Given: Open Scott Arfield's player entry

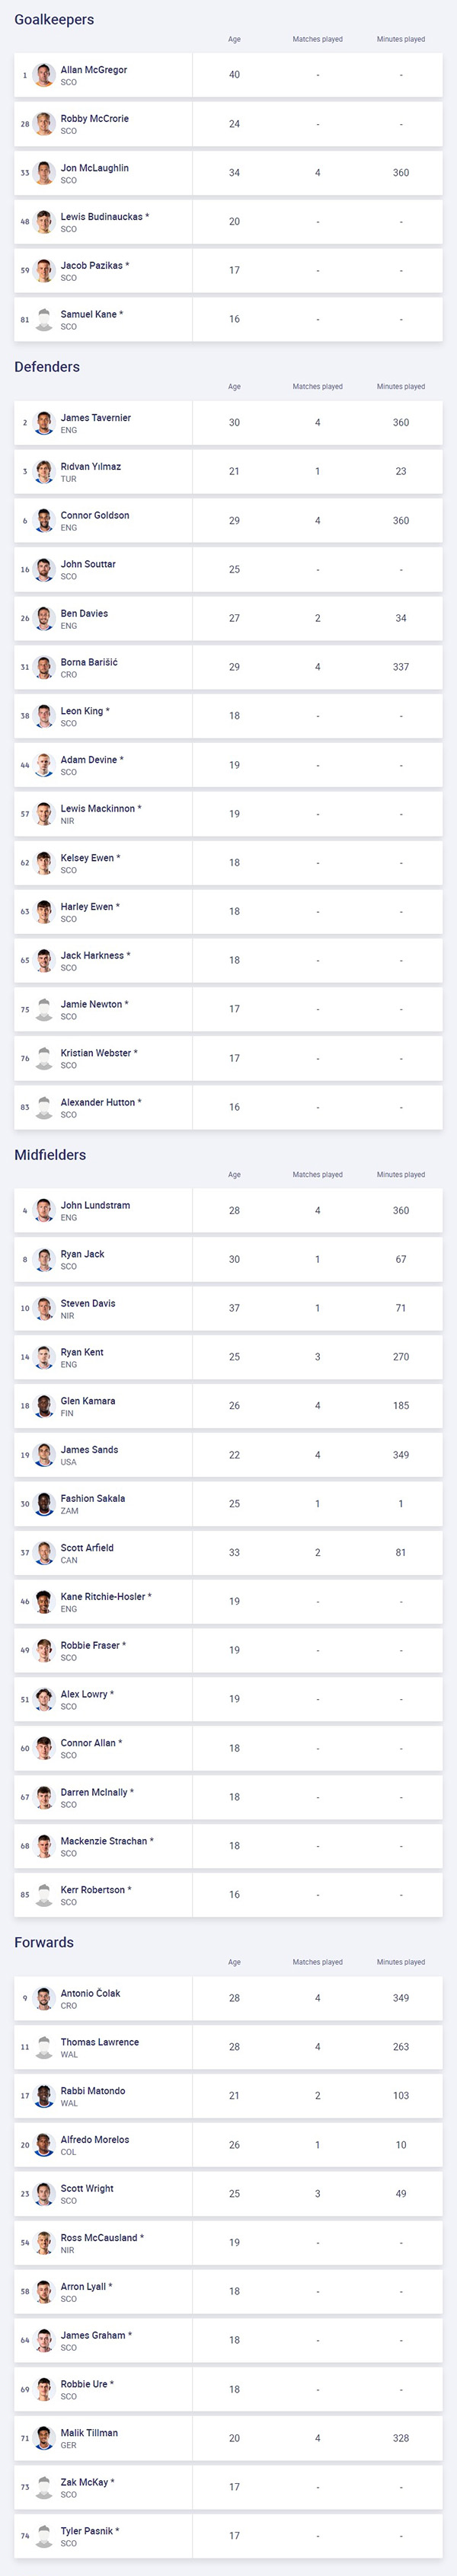Looking at the screenshot, I should point(228,1553).
